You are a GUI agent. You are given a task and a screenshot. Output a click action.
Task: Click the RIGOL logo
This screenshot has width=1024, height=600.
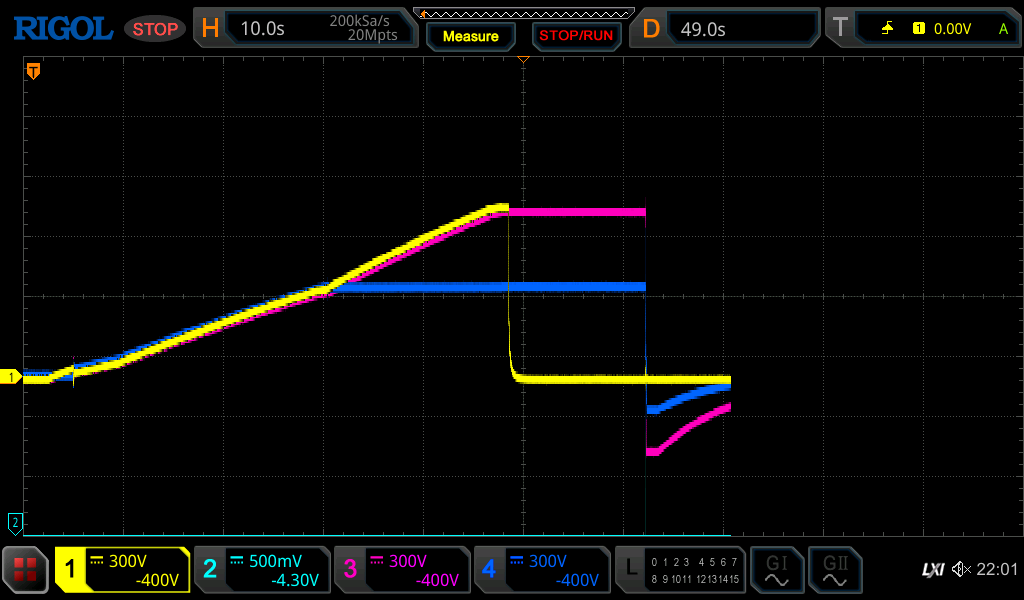[62, 29]
